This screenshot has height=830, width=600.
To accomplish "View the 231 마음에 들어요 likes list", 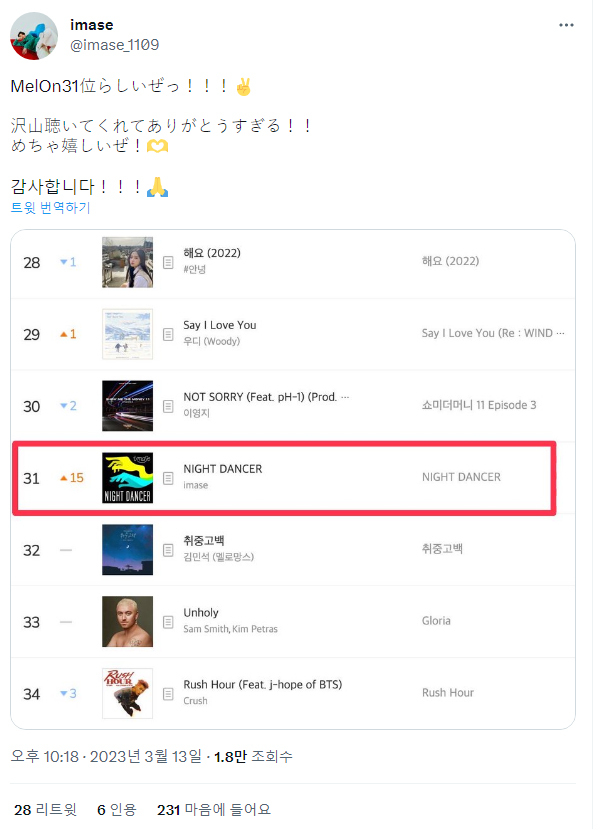I will click(214, 809).
